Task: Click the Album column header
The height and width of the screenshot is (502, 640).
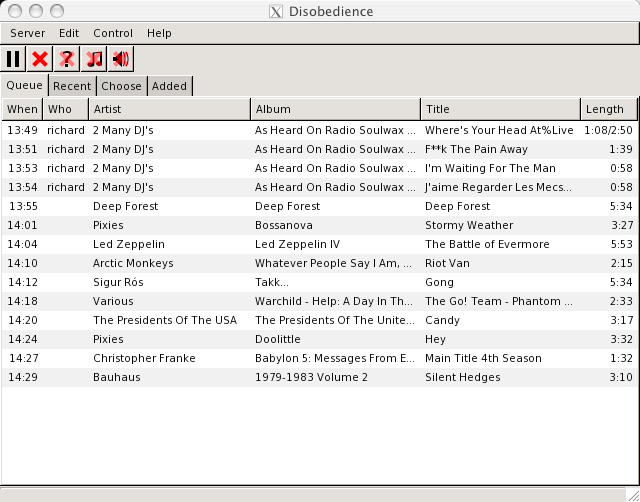Action: 336,109
